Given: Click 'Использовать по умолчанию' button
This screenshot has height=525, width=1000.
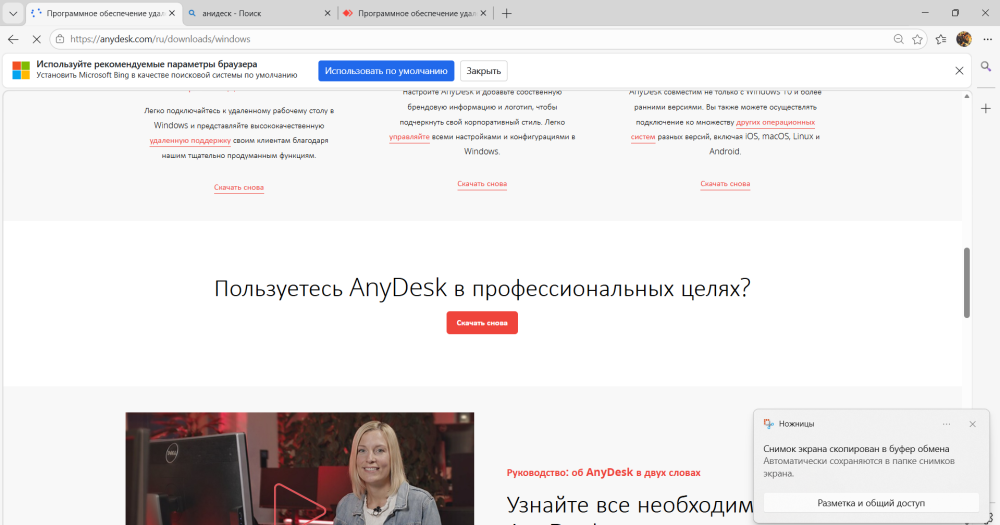Looking at the screenshot, I should (386, 71).
